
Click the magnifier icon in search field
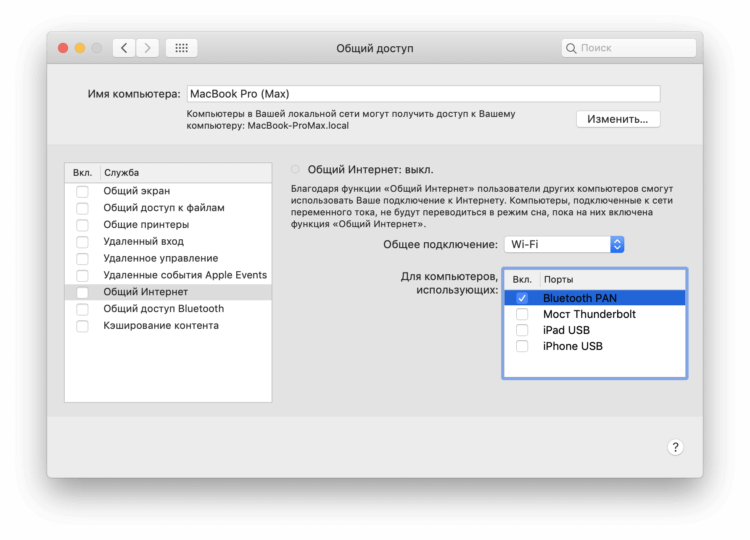coord(571,48)
